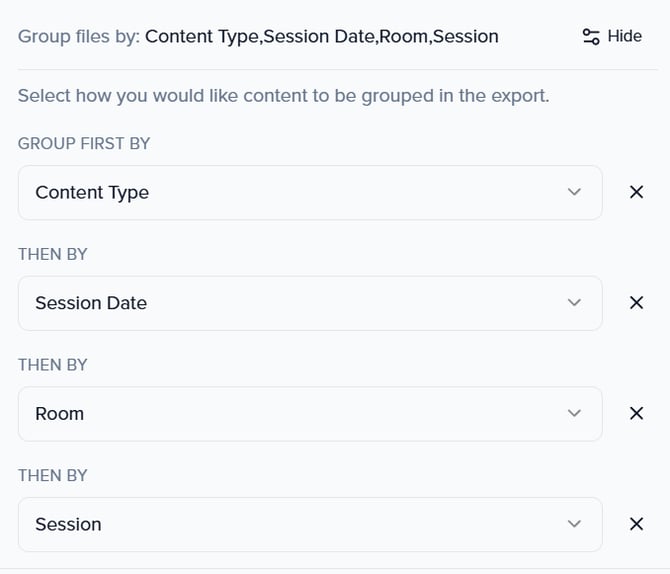Click the 'THEN BY' label above Session Date
The width and height of the screenshot is (670, 574).
(x=53, y=254)
